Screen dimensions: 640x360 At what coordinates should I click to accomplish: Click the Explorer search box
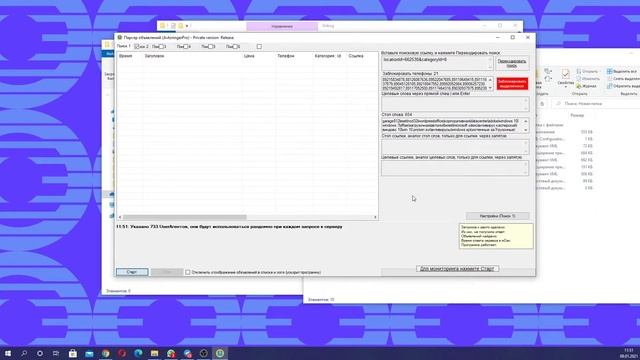tap(596, 104)
